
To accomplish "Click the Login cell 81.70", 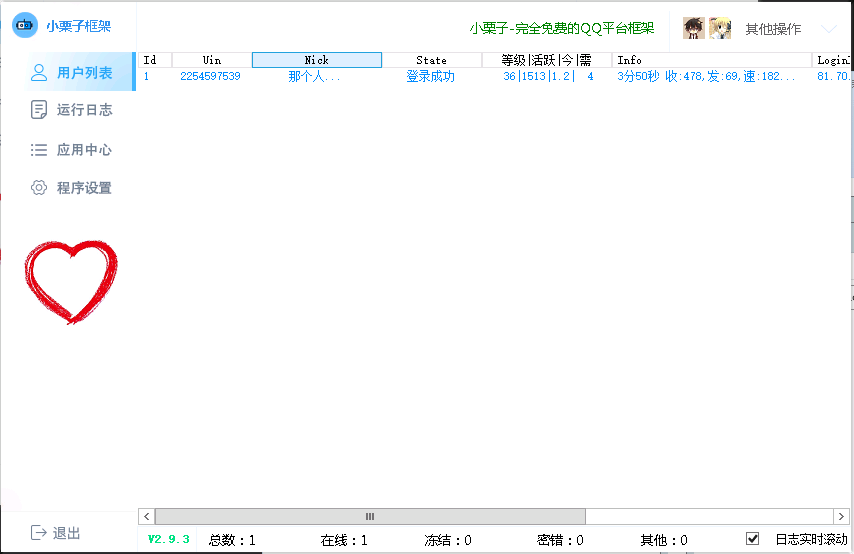I will click(833, 76).
